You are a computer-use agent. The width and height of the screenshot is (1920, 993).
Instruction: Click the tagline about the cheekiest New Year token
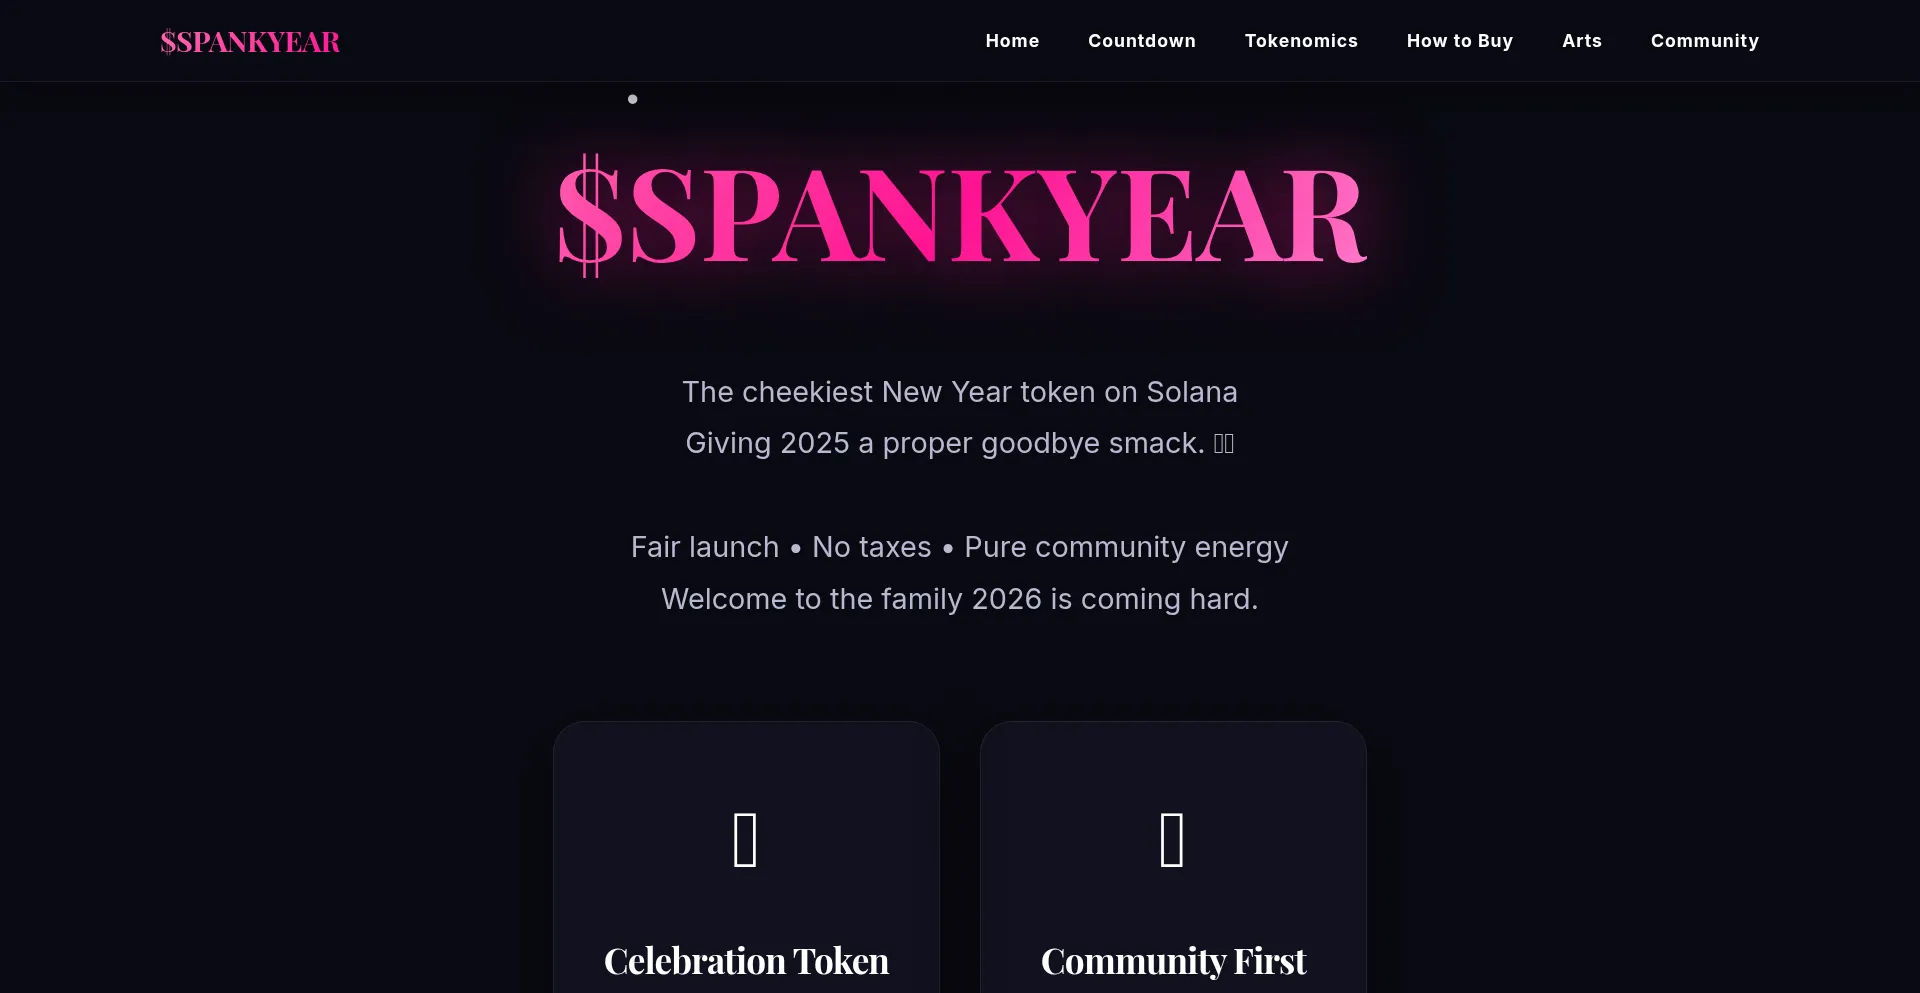tap(960, 392)
